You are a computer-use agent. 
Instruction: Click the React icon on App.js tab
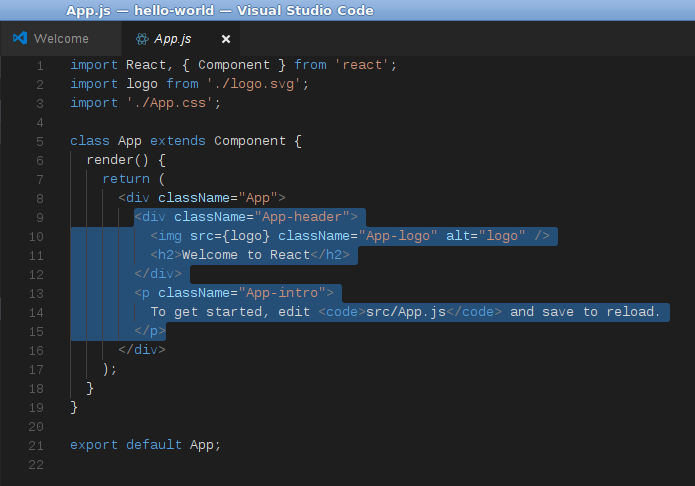pos(142,39)
